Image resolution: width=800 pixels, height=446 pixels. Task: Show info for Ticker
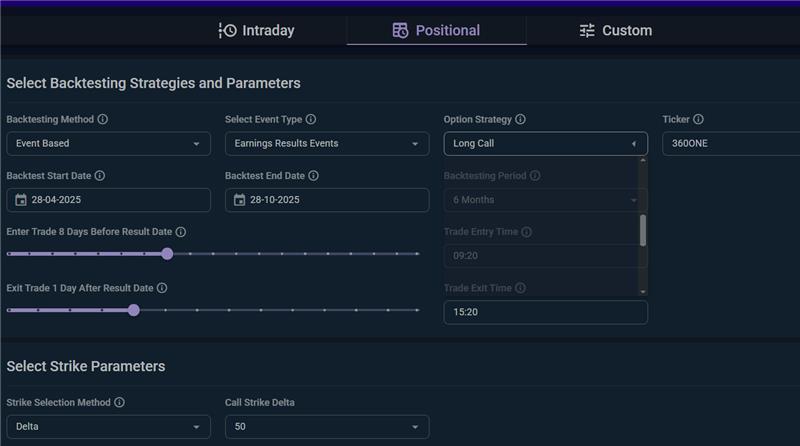[x=698, y=119]
